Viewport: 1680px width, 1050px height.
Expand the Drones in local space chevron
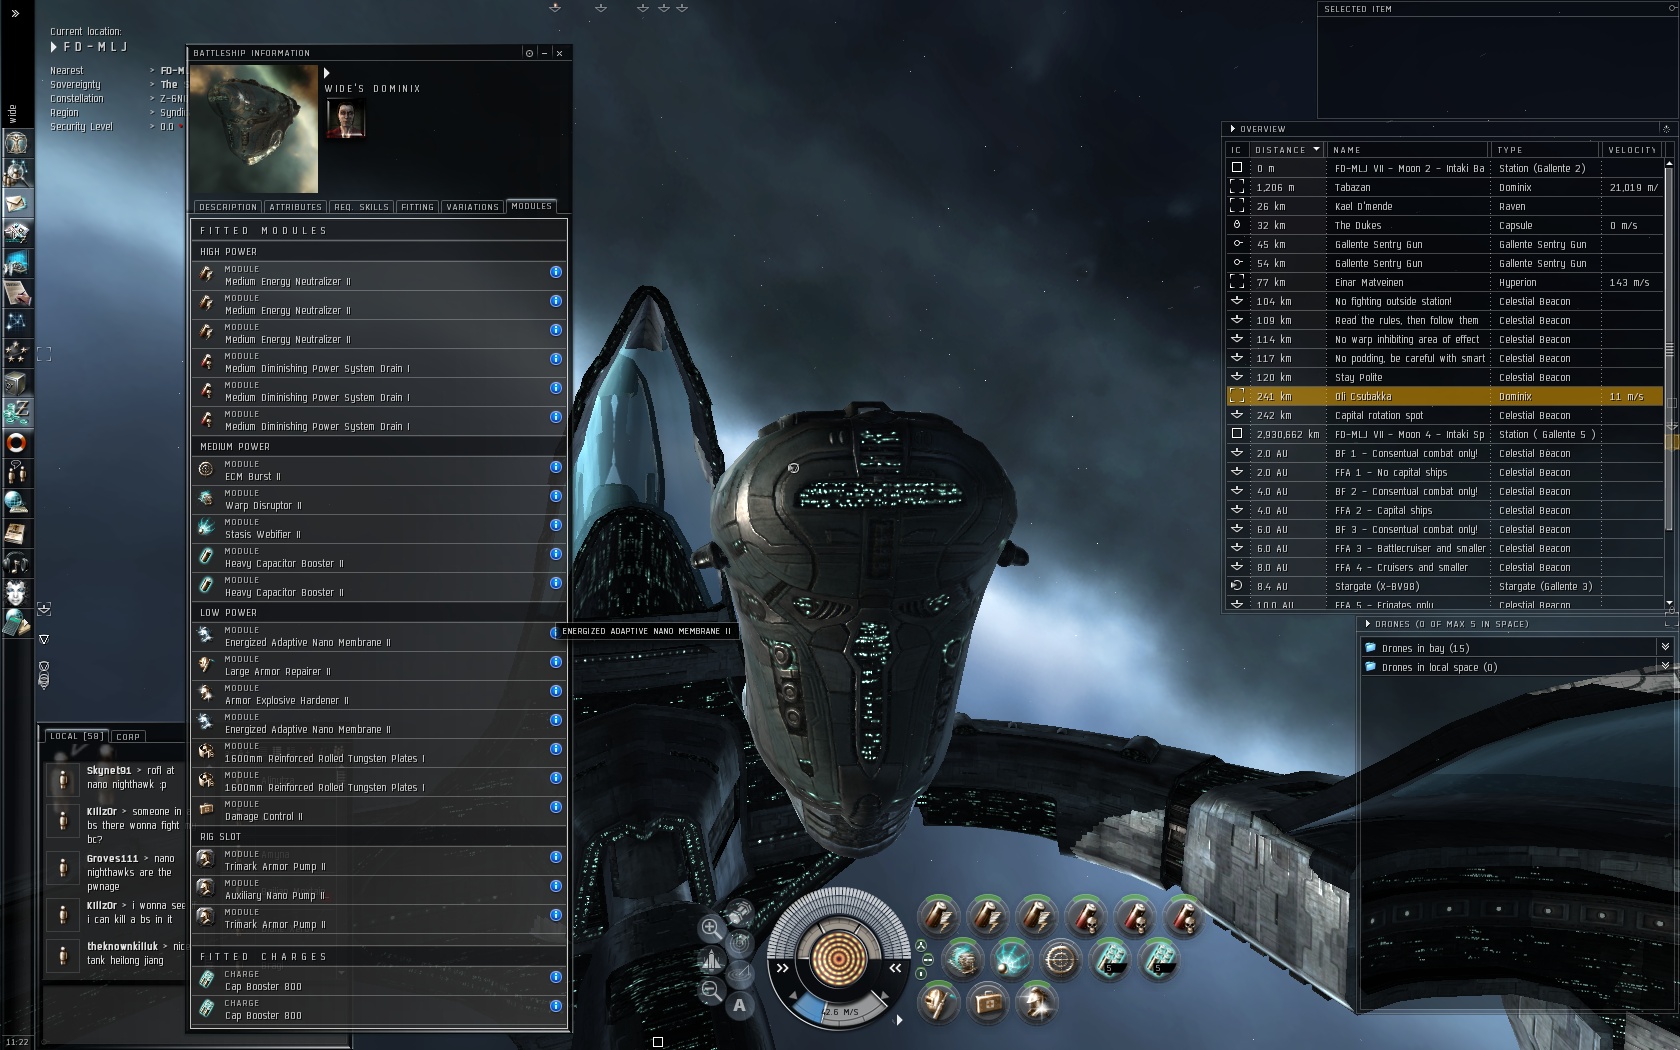[1665, 667]
